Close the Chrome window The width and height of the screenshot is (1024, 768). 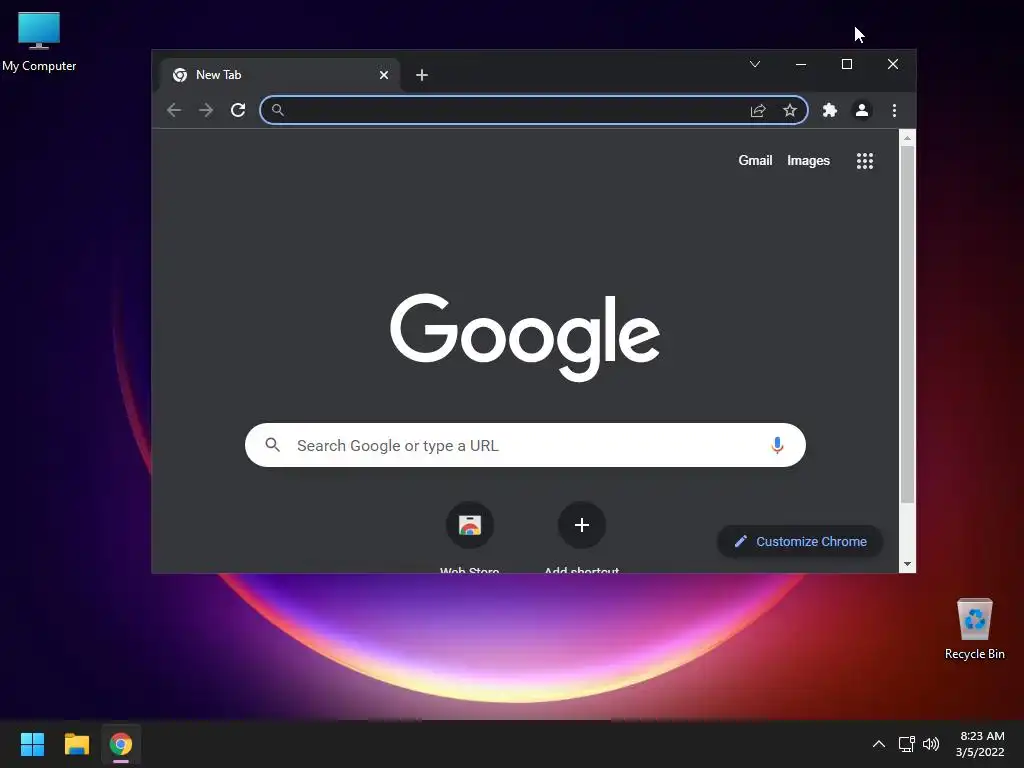click(x=893, y=64)
